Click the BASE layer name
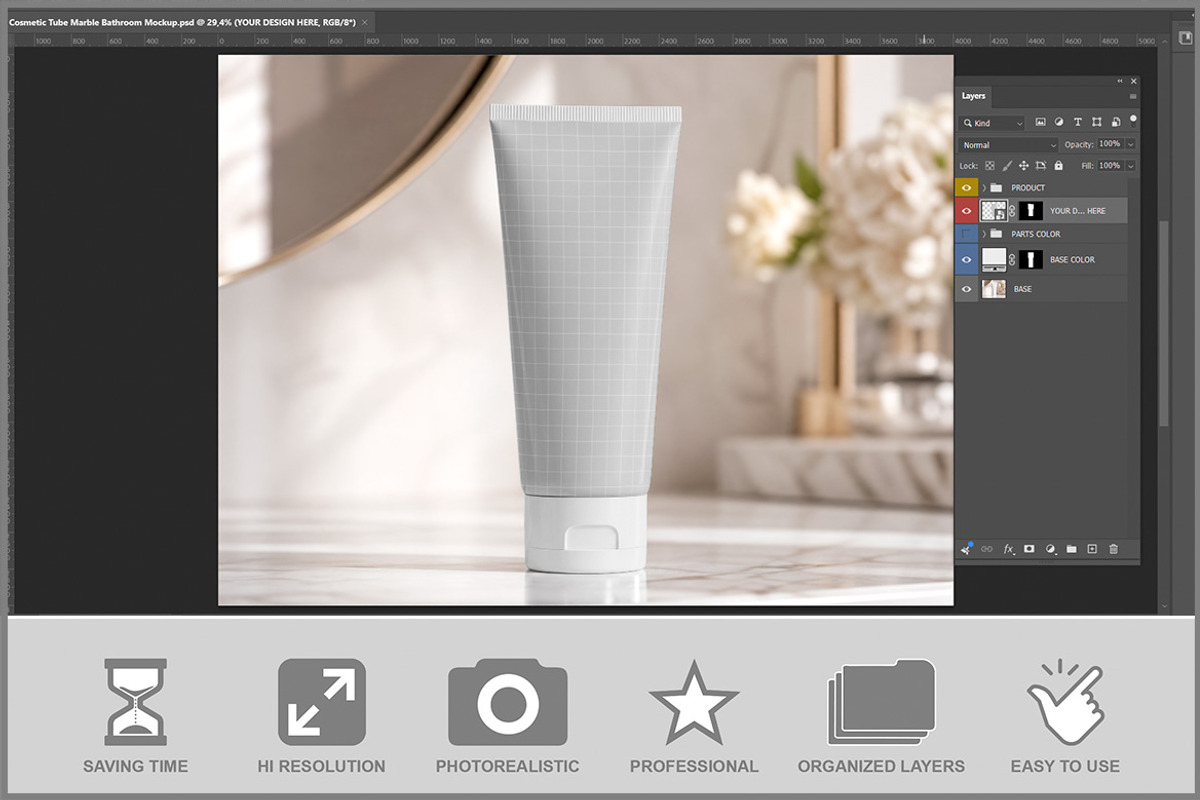Image resolution: width=1200 pixels, height=800 pixels. tap(1022, 289)
